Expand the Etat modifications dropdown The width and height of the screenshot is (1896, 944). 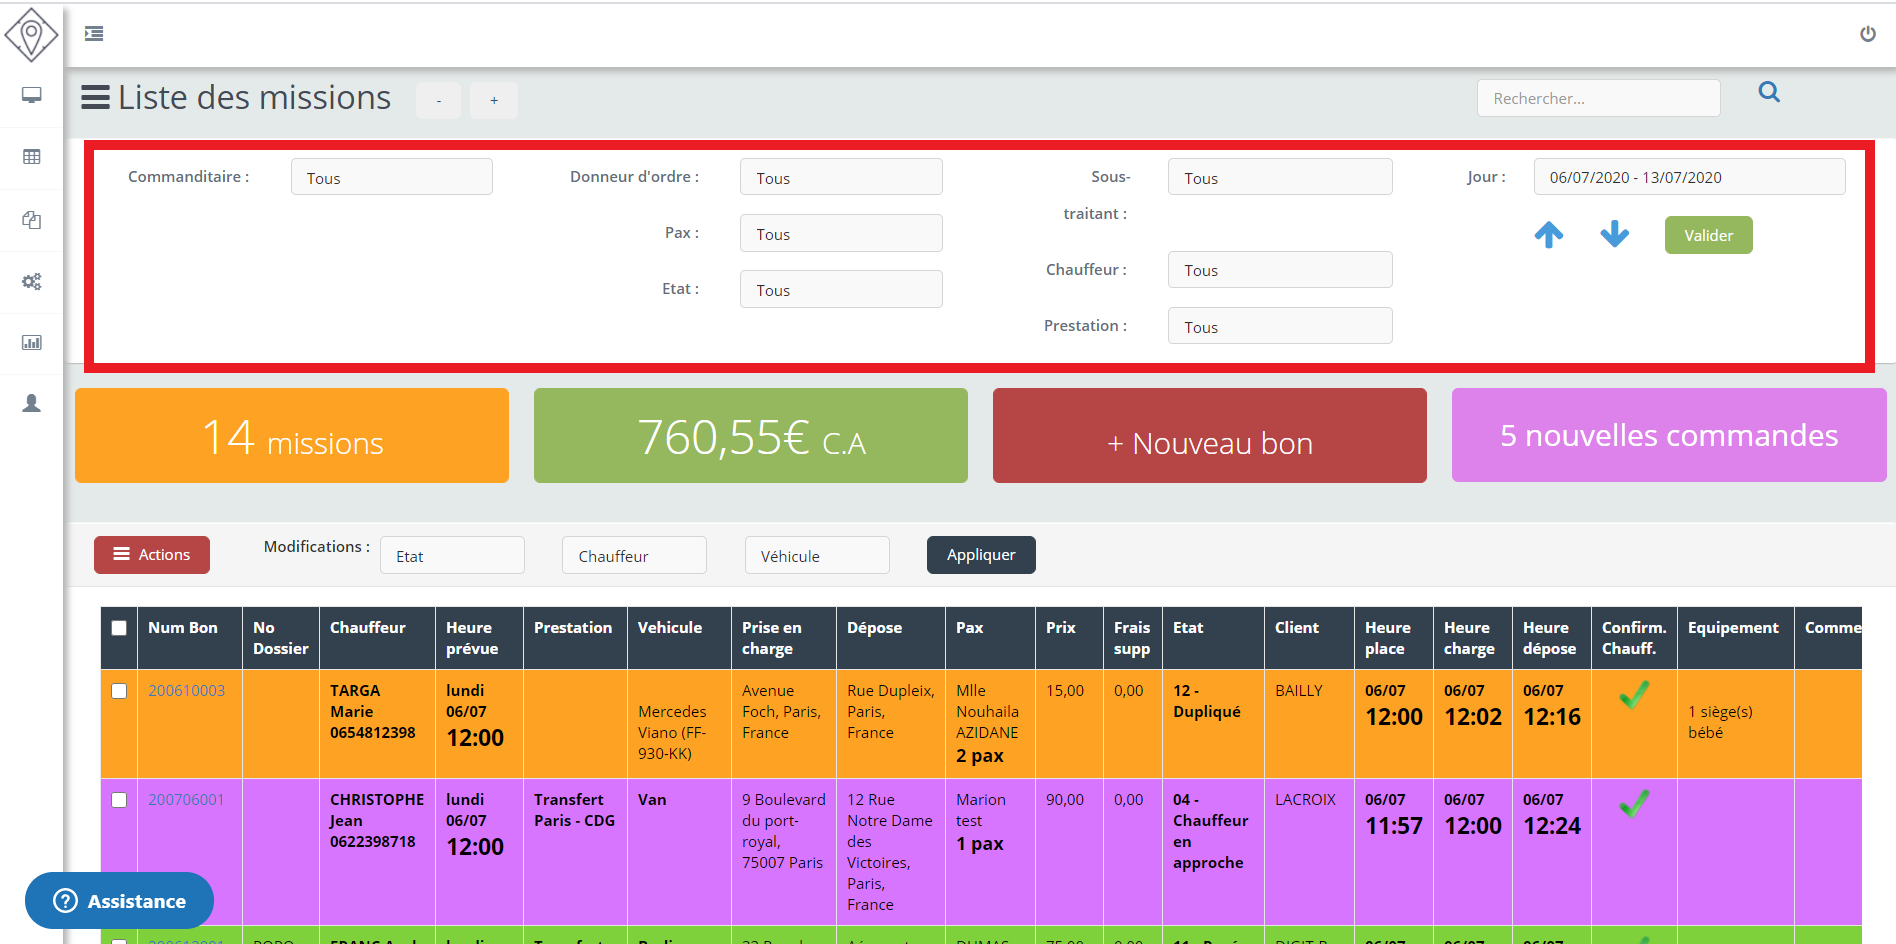452,556
